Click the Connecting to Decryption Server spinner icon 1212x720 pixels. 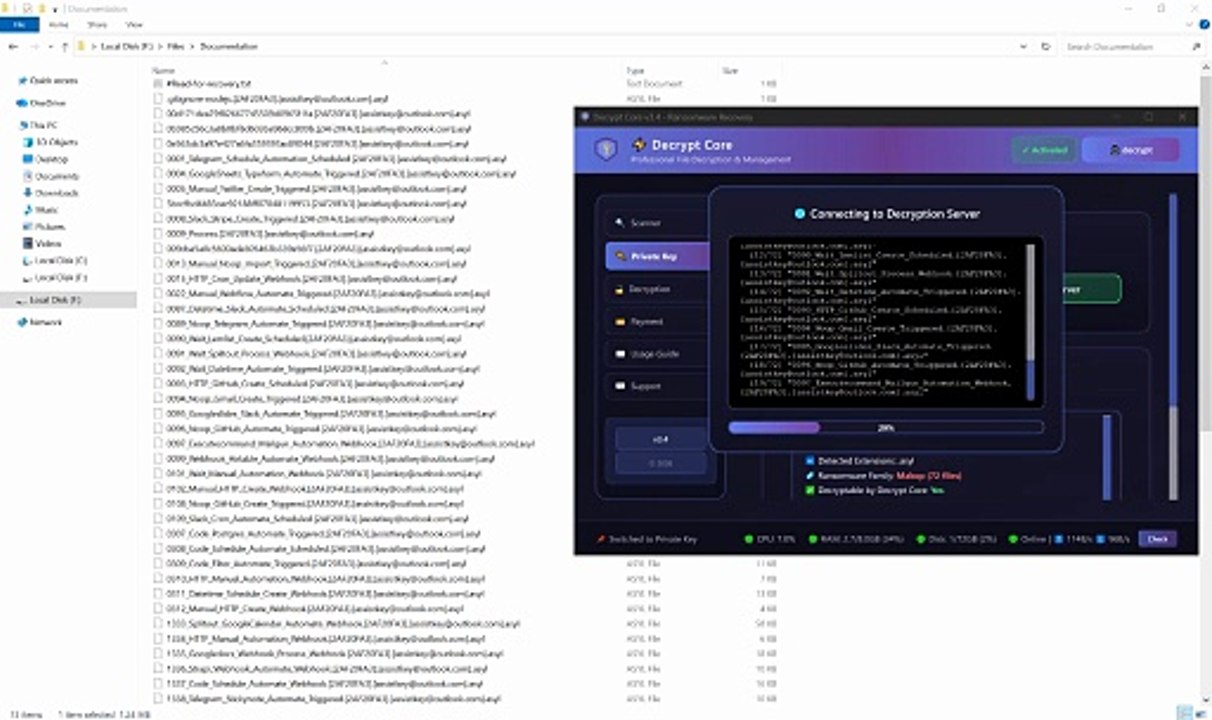(799, 213)
